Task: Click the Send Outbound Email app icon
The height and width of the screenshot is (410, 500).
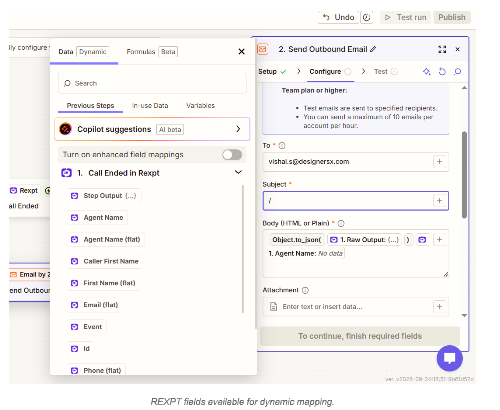Action: (263, 49)
